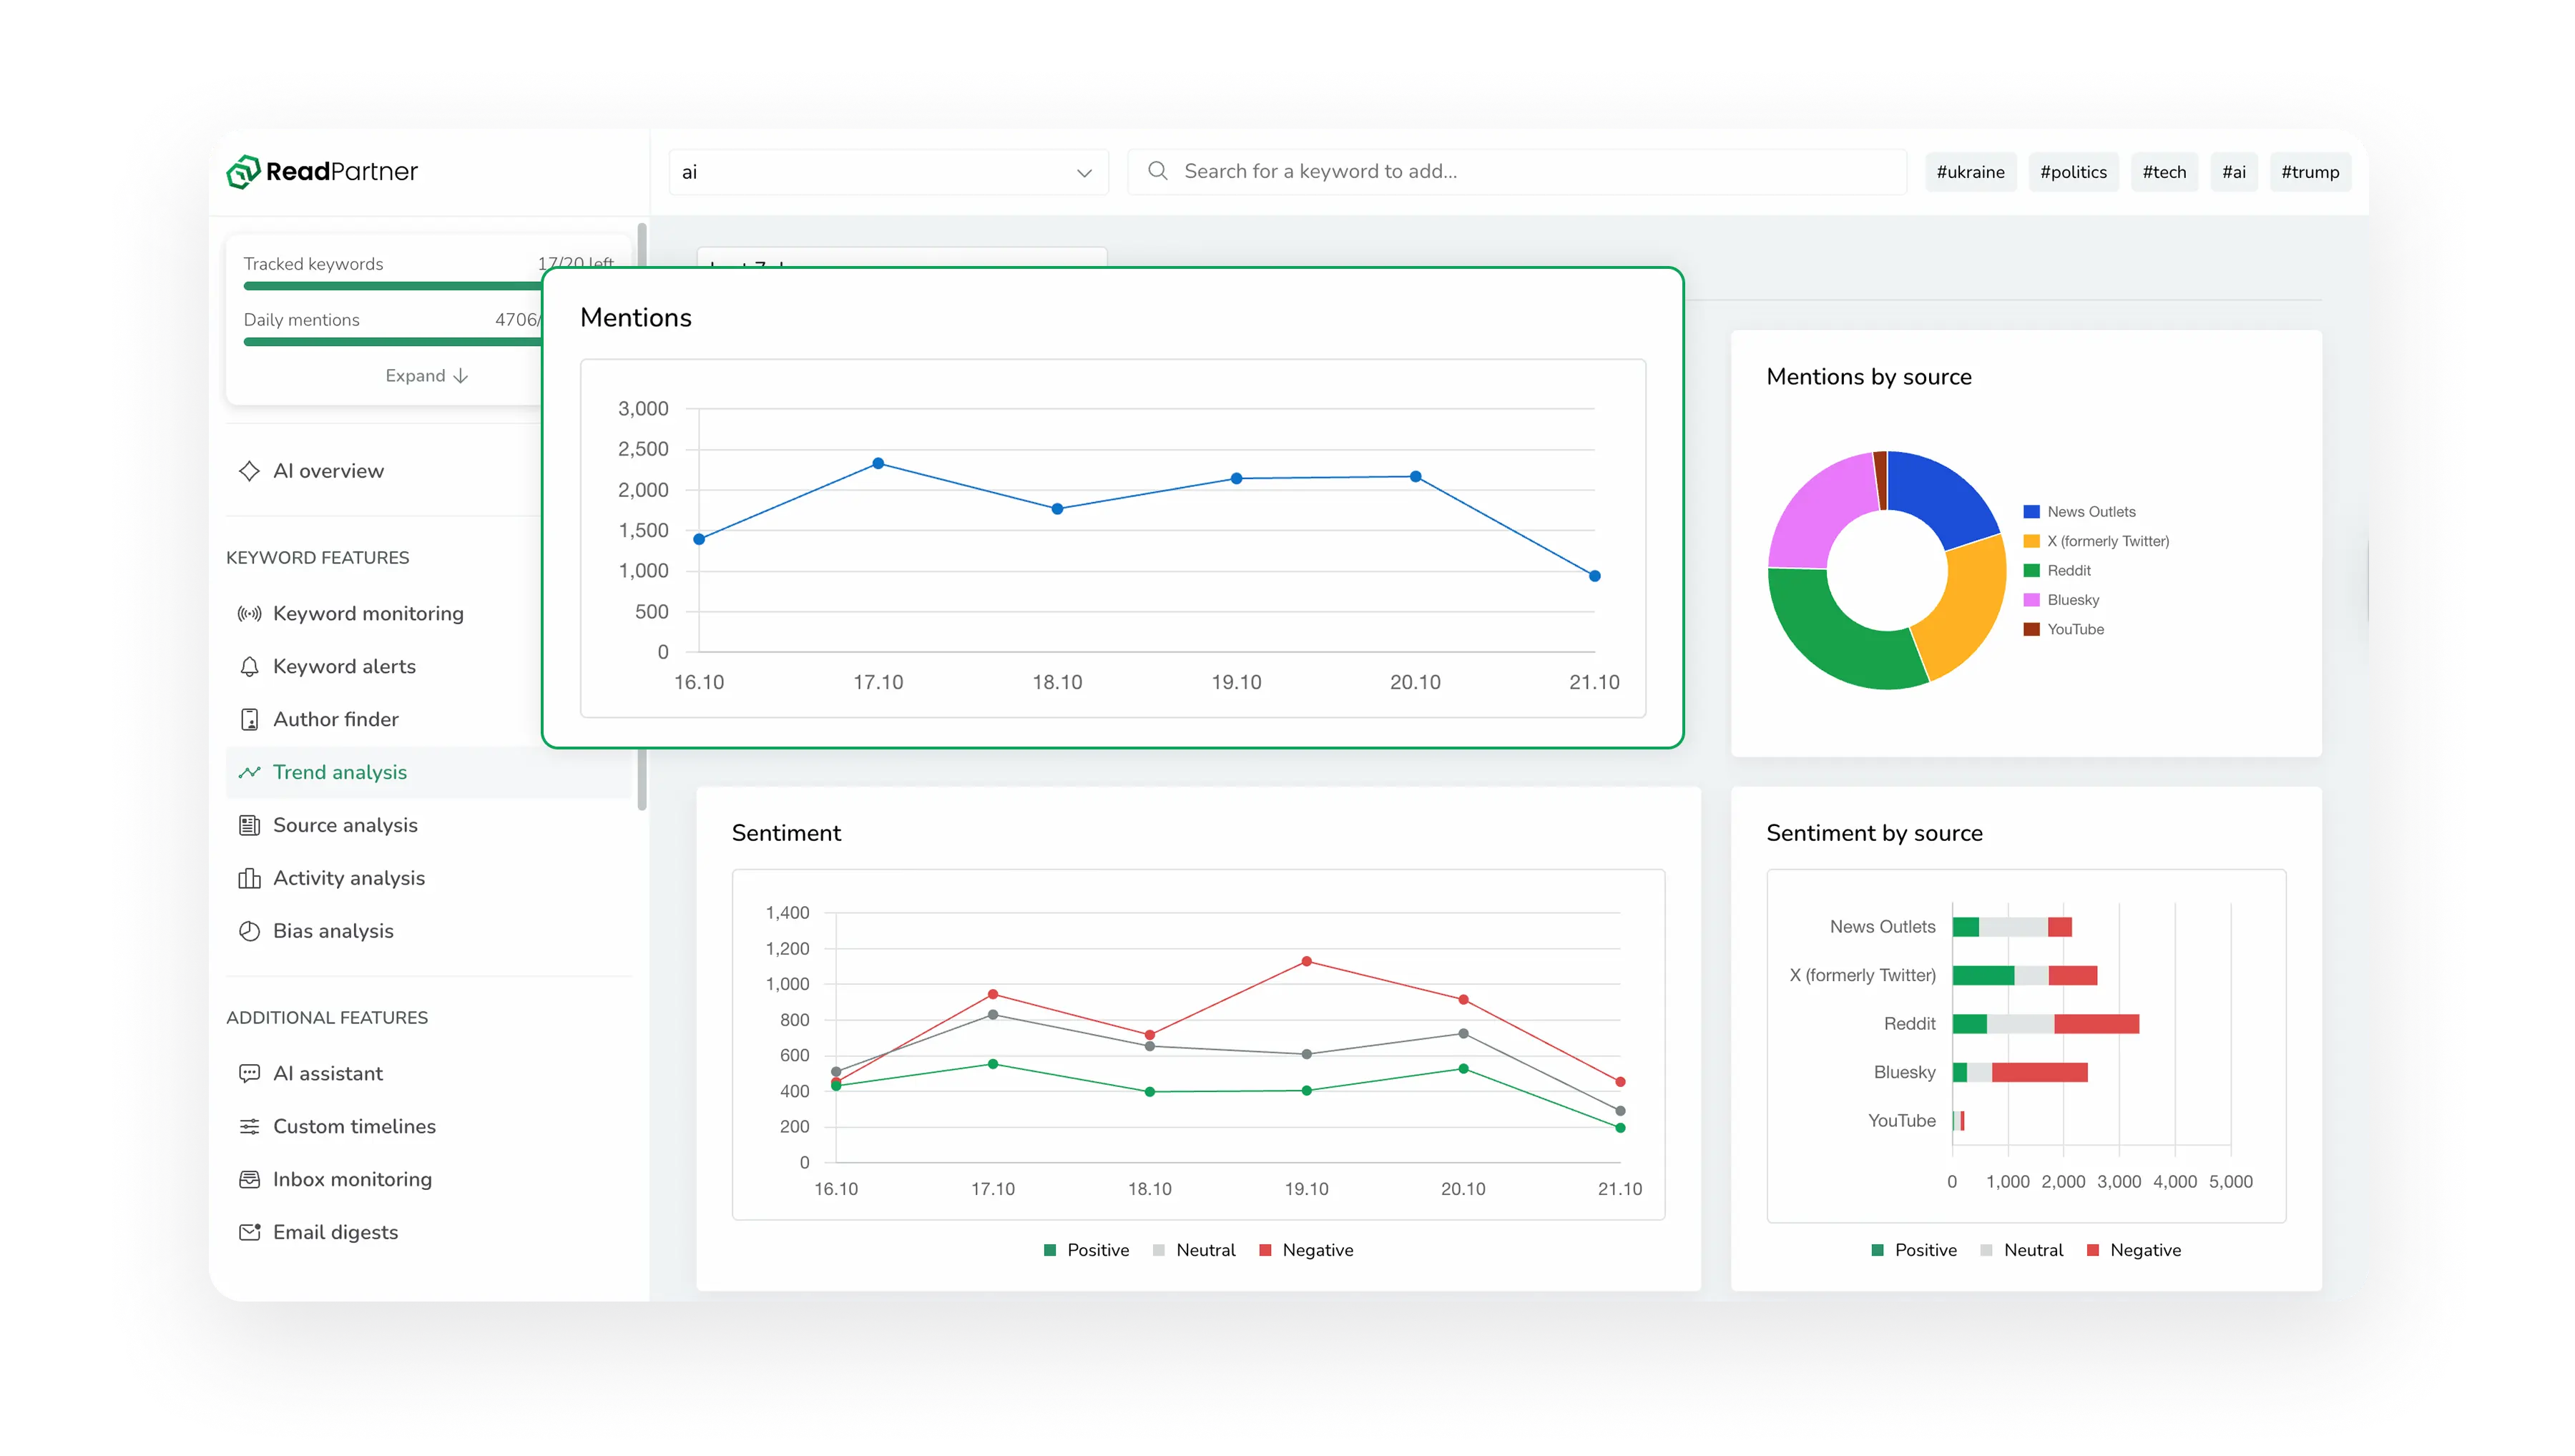Screen dimensions: 2575x1456
Task: Click the Custom timelines sliders icon
Action: click(249, 1127)
